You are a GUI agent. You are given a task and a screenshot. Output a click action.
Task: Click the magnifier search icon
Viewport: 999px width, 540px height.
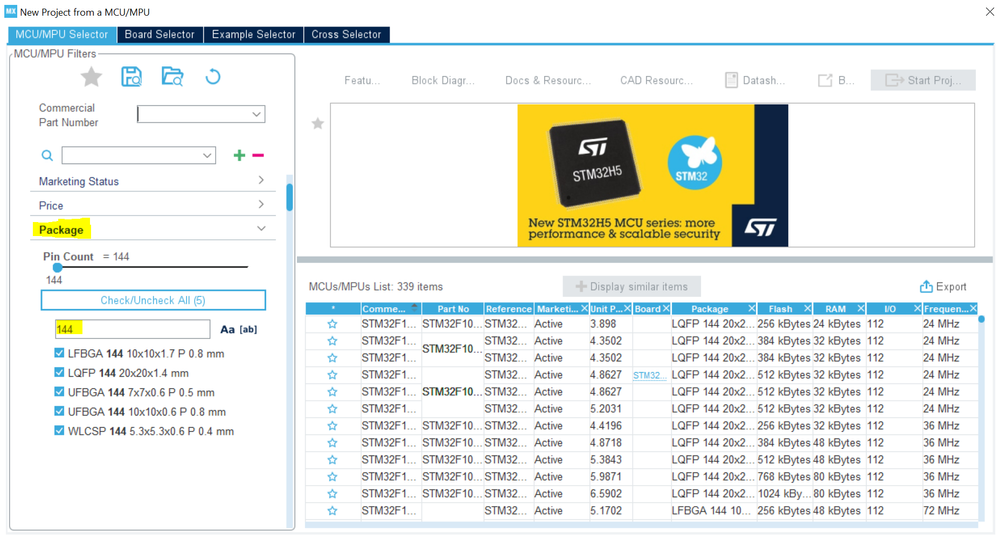(47, 155)
